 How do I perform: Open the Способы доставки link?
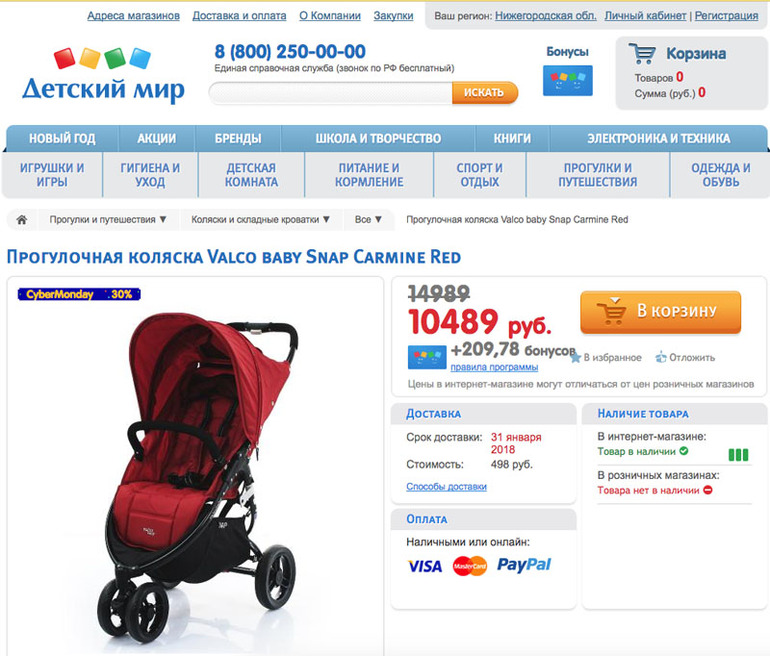click(x=446, y=487)
